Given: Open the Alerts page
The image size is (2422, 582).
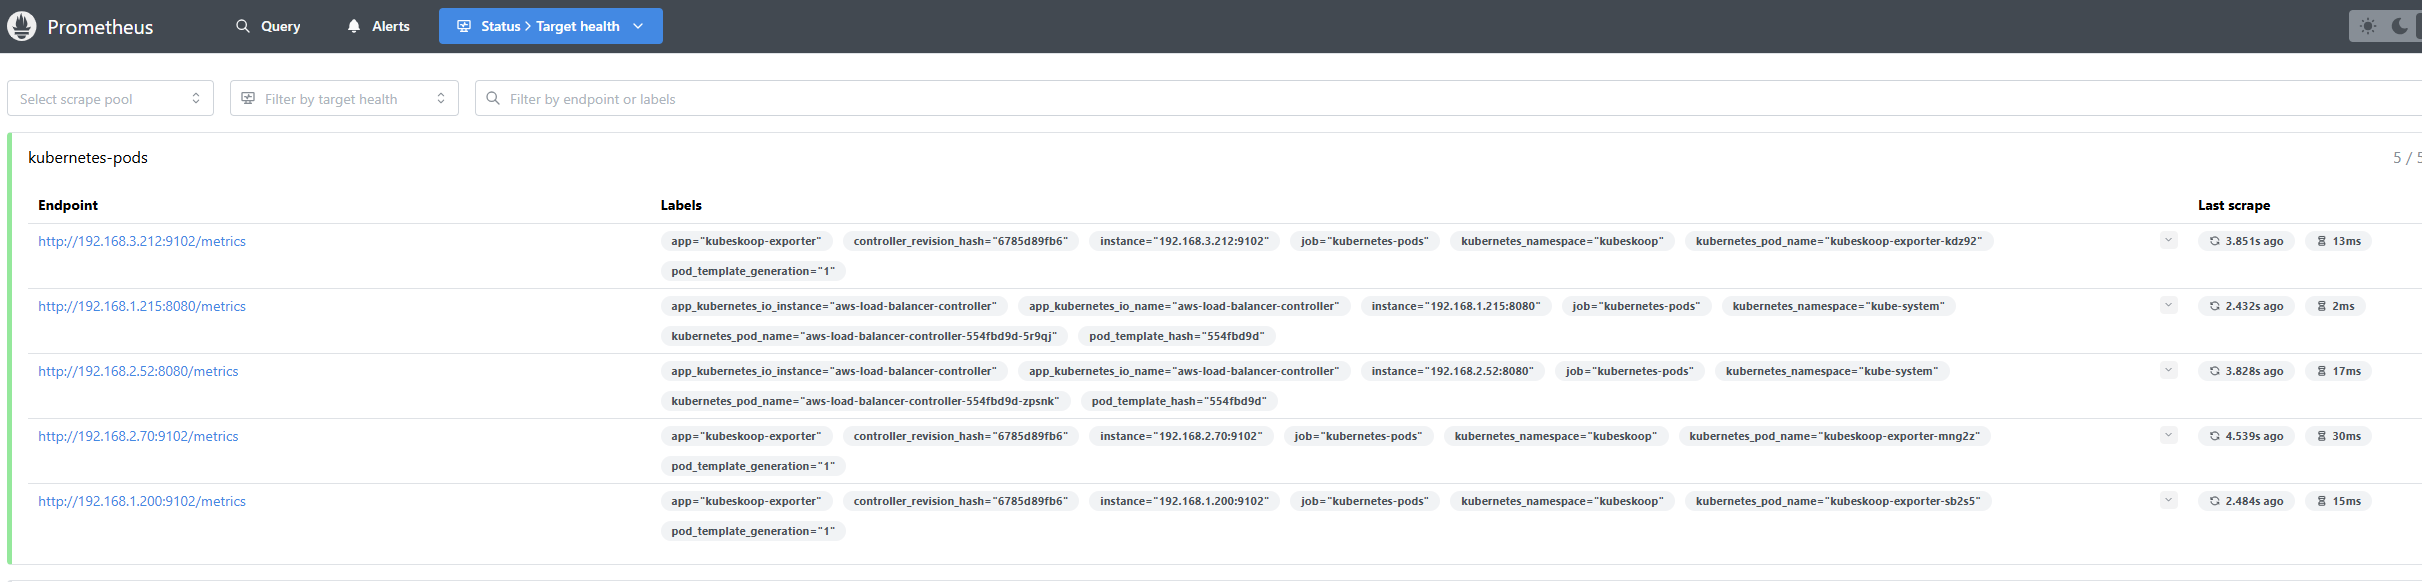Looking at the screenshot, I should coord(378,26).
